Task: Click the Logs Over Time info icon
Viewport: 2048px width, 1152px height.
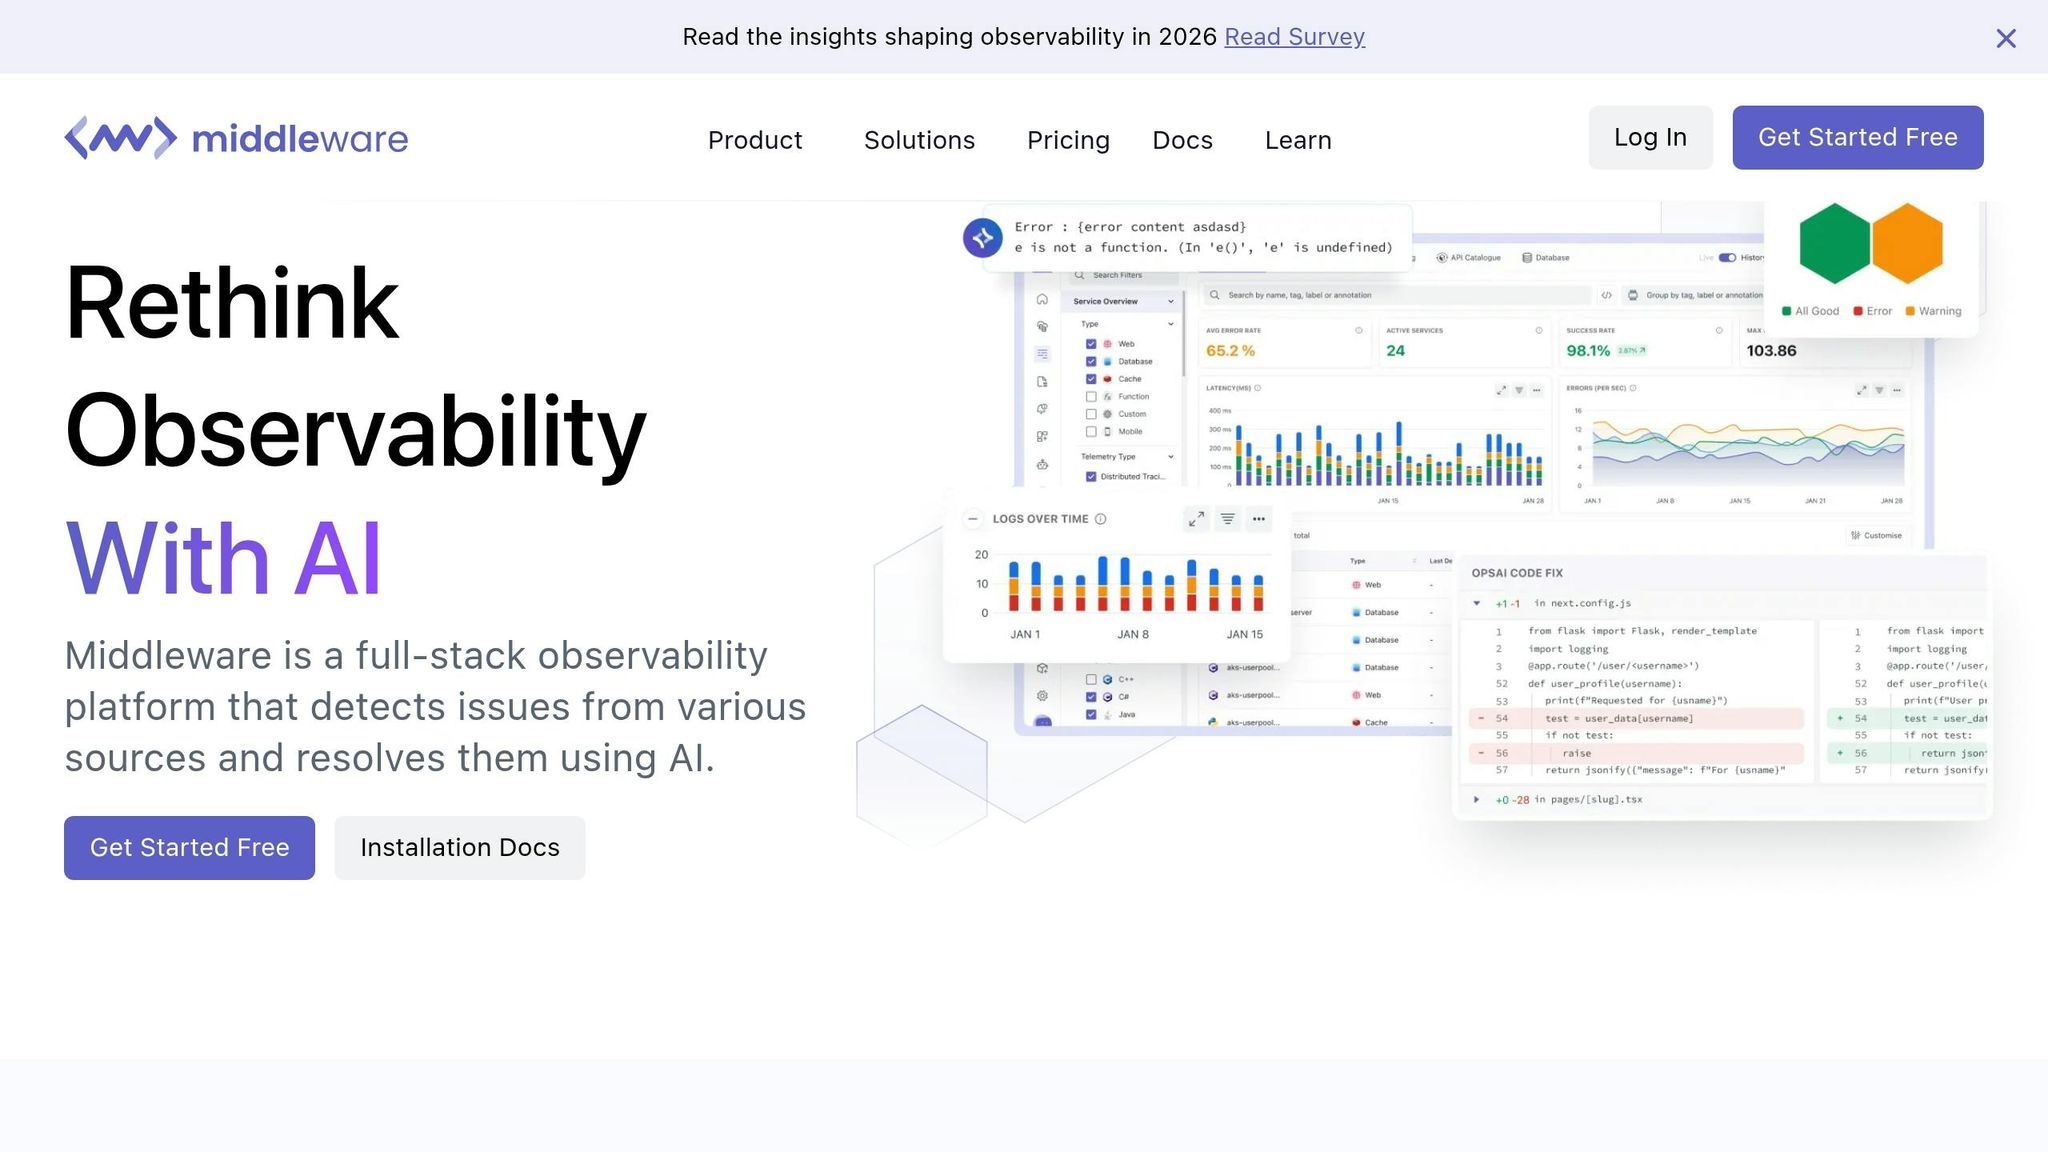Action: pos(1100,519)
